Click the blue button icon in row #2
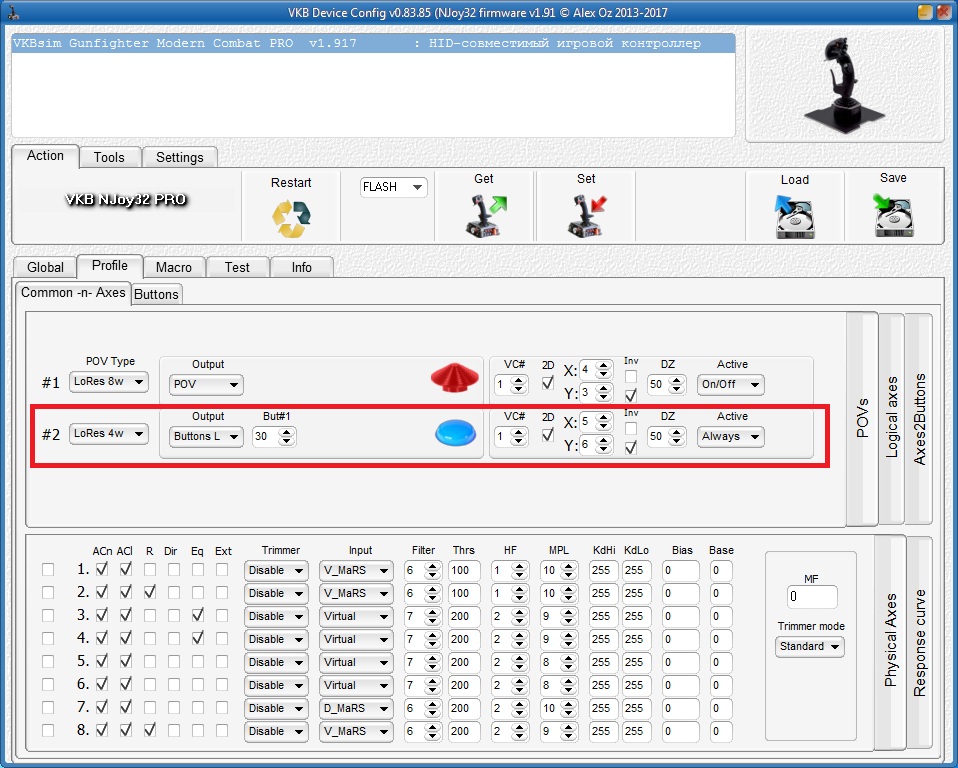This screenshot has width=958, height=768. pos(455,434)
